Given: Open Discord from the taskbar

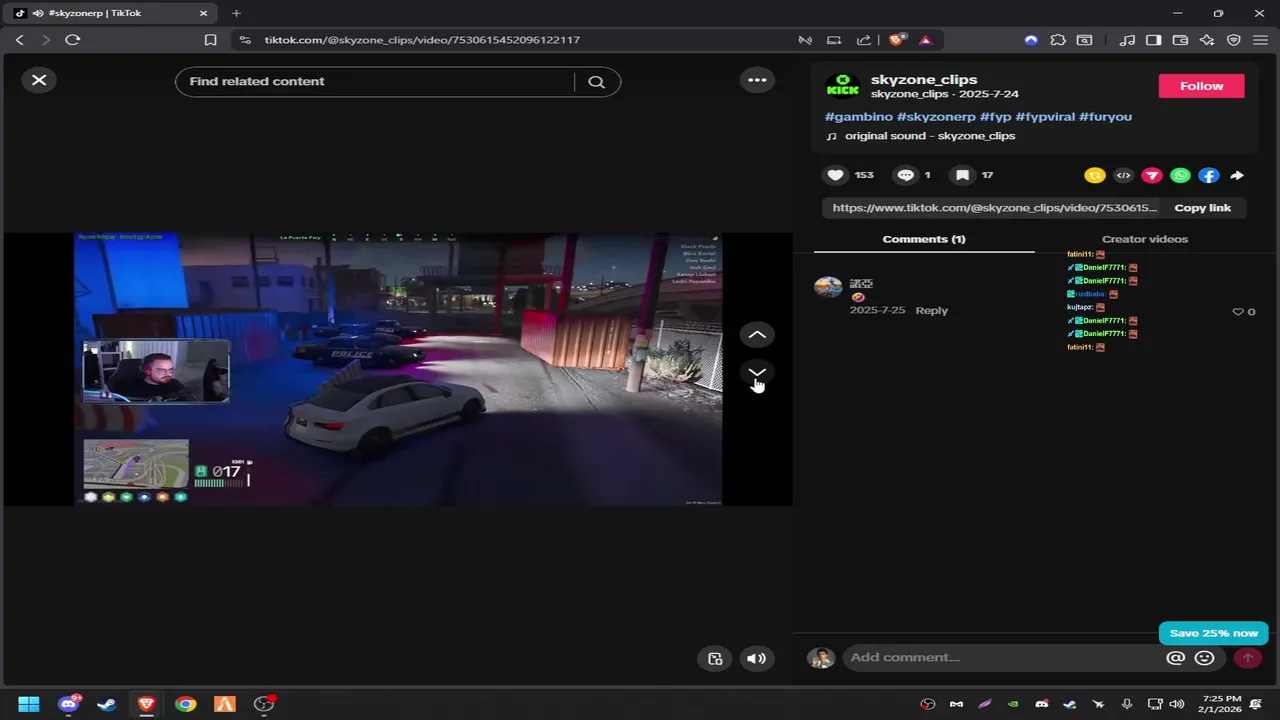Looking at the screenshot, I should [x=68, y=704].
